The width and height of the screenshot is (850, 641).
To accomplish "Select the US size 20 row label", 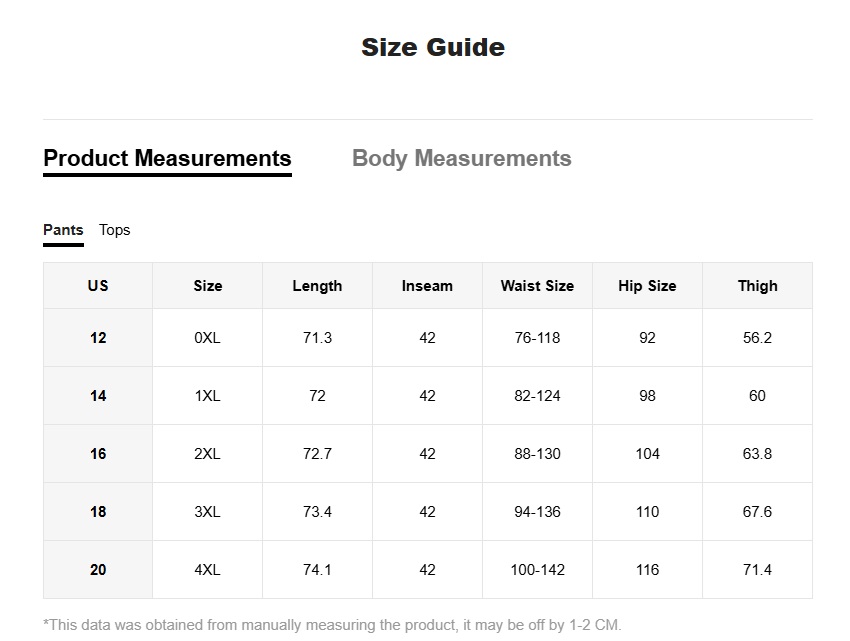I will 98,570.
